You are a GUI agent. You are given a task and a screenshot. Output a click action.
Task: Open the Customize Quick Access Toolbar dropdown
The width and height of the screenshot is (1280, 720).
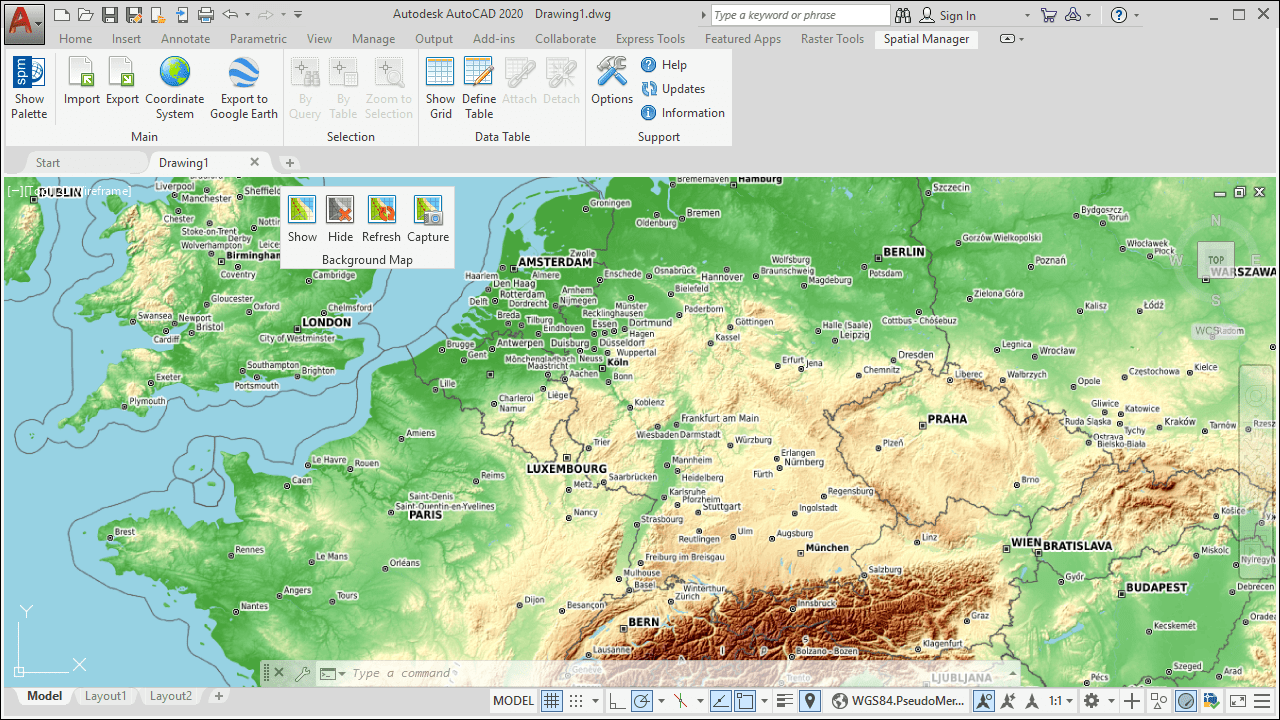click(x=300, y=15)
